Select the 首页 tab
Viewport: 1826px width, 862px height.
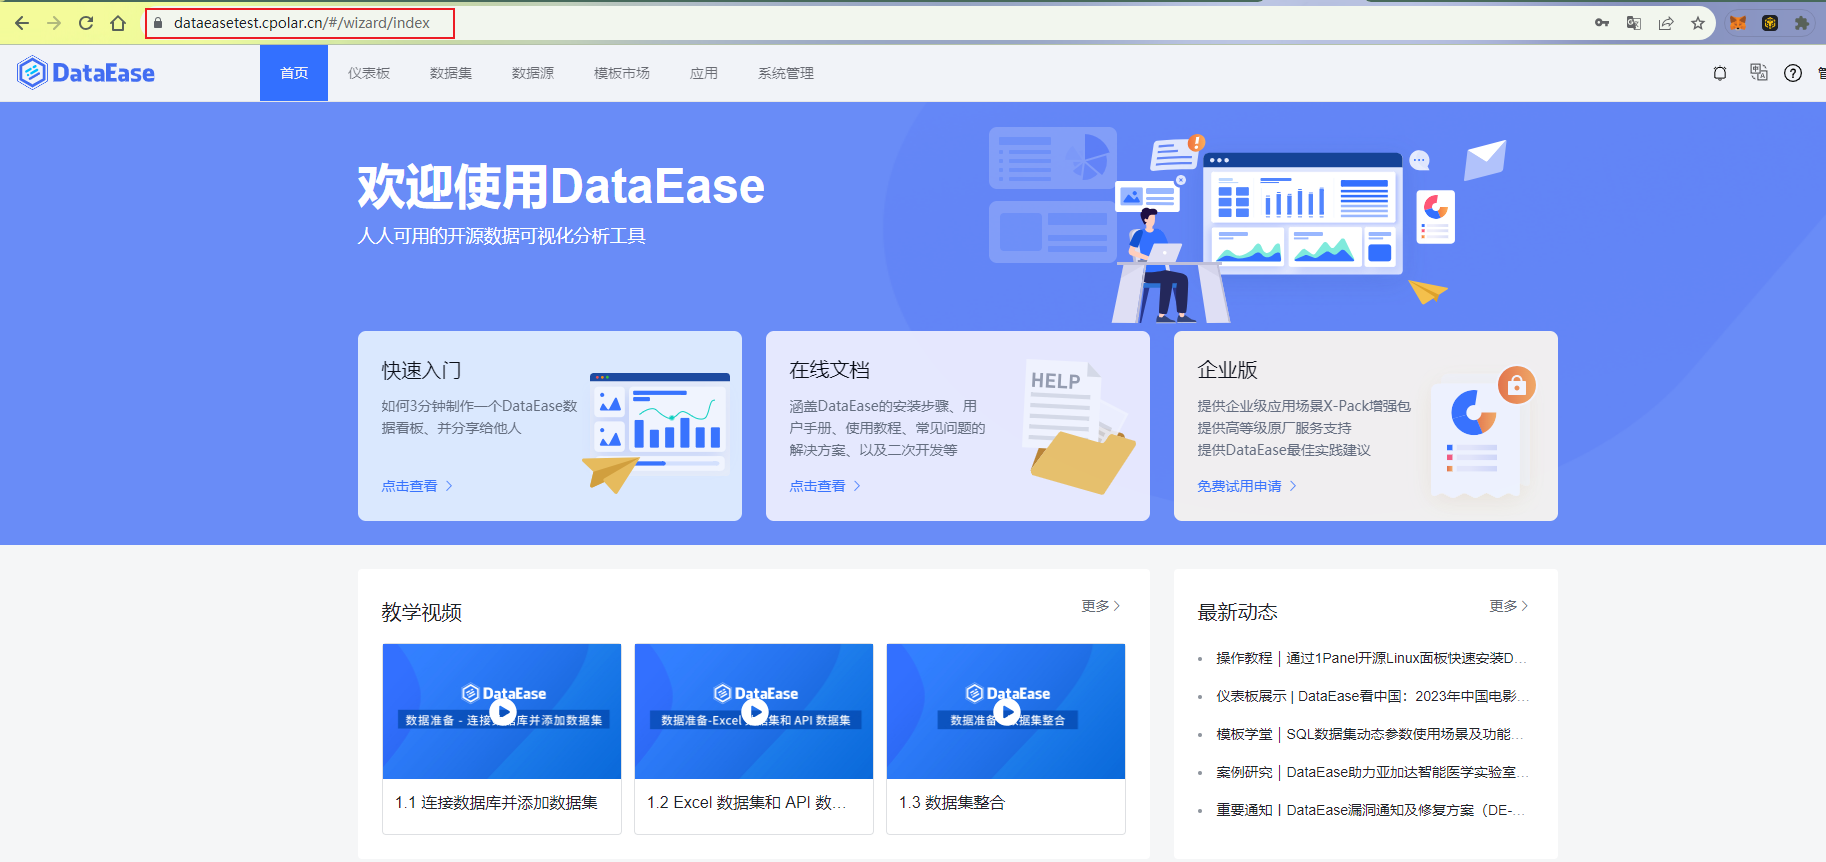pos(294,73)
